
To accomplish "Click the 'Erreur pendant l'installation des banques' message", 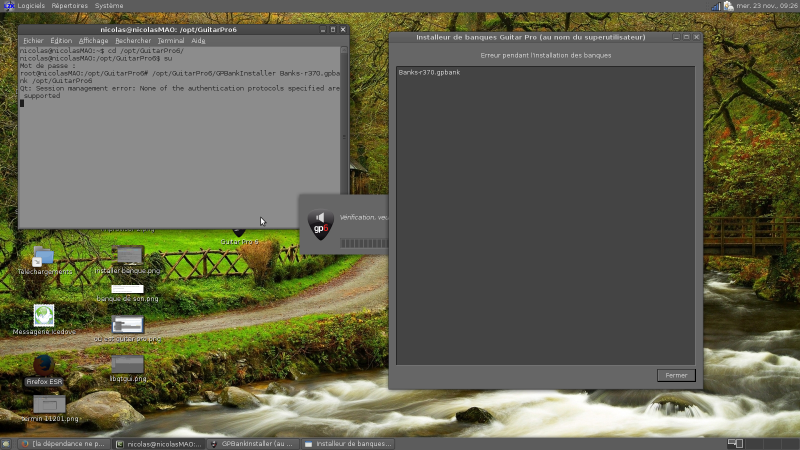I will point(545,55).
